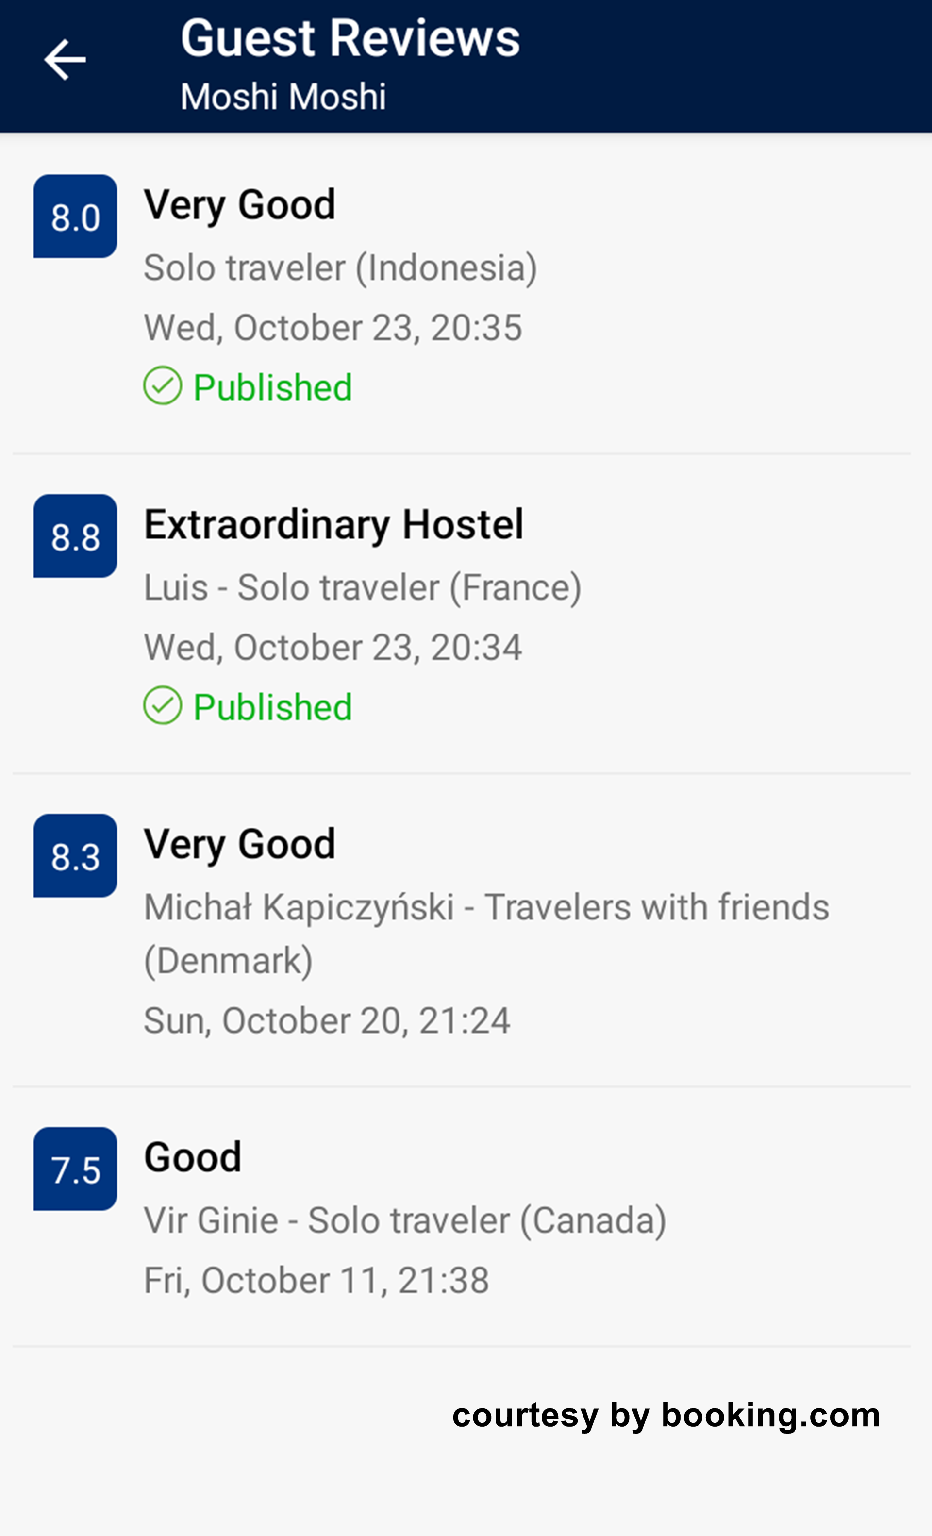The height and width of the screenshot is (1536, 932).
Task: Click Luis's review published checkmark icon
Action: (163, 706)
